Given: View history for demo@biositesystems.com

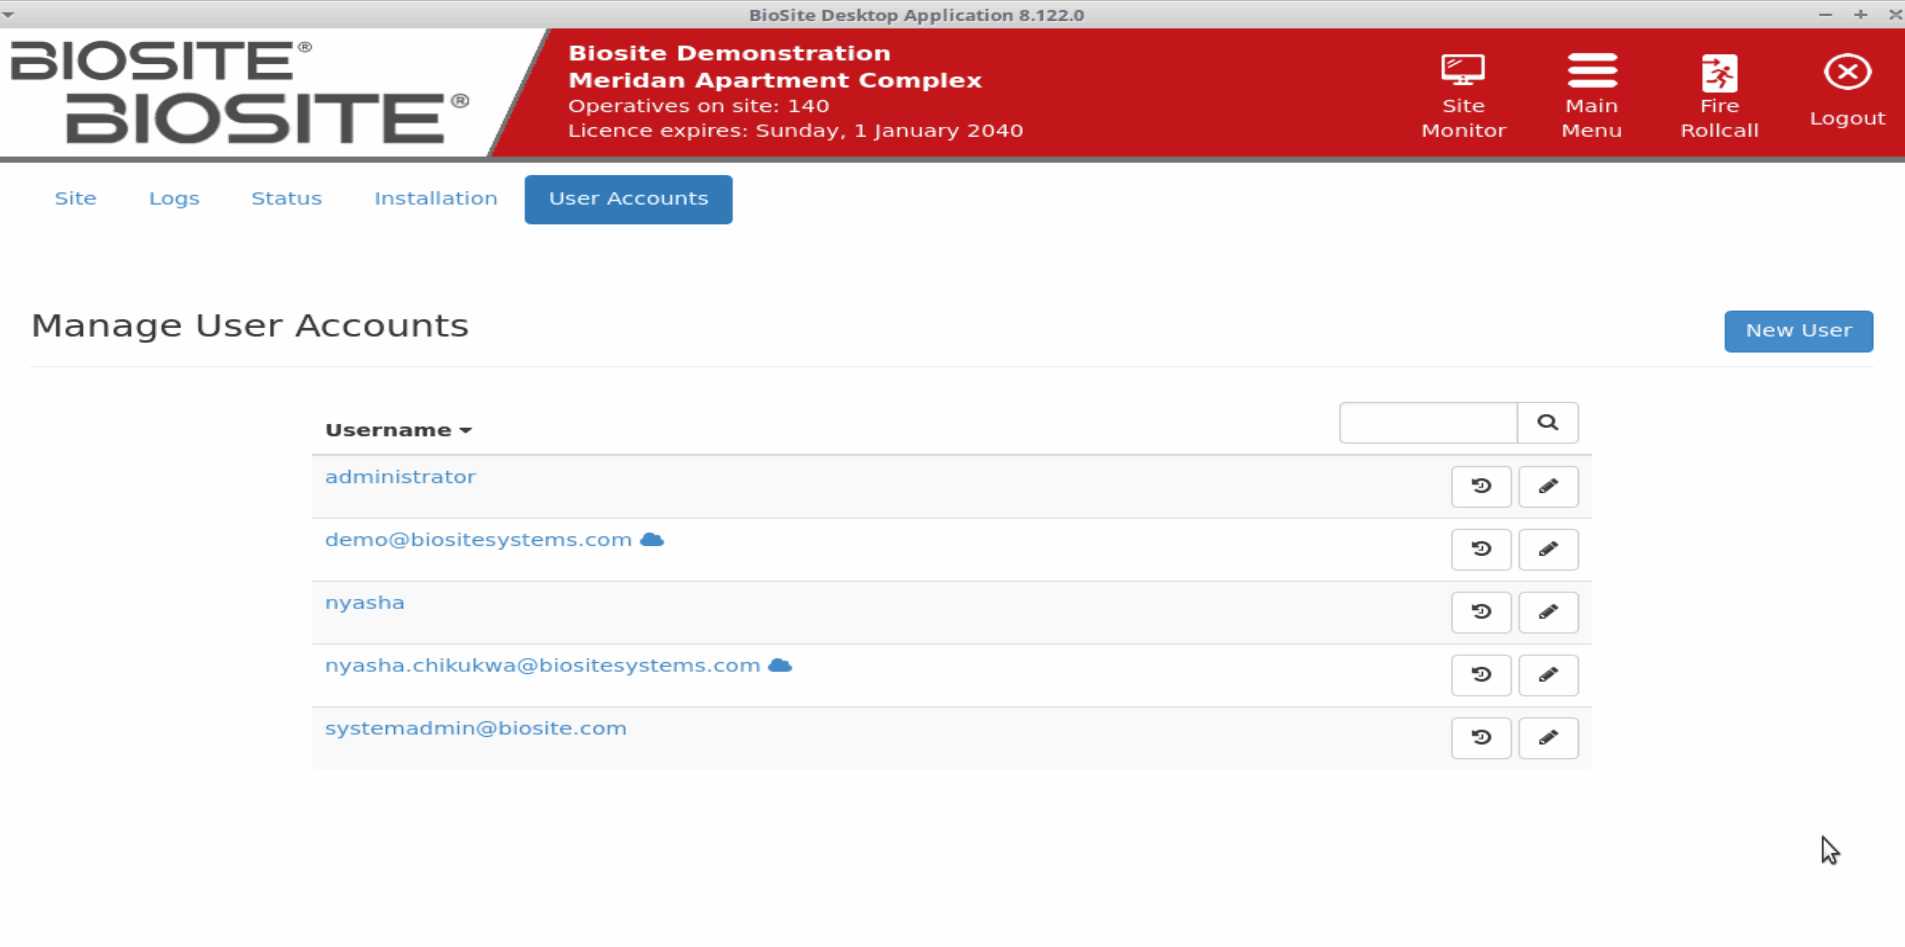Looking at the screenshot, I should 1481,550.
